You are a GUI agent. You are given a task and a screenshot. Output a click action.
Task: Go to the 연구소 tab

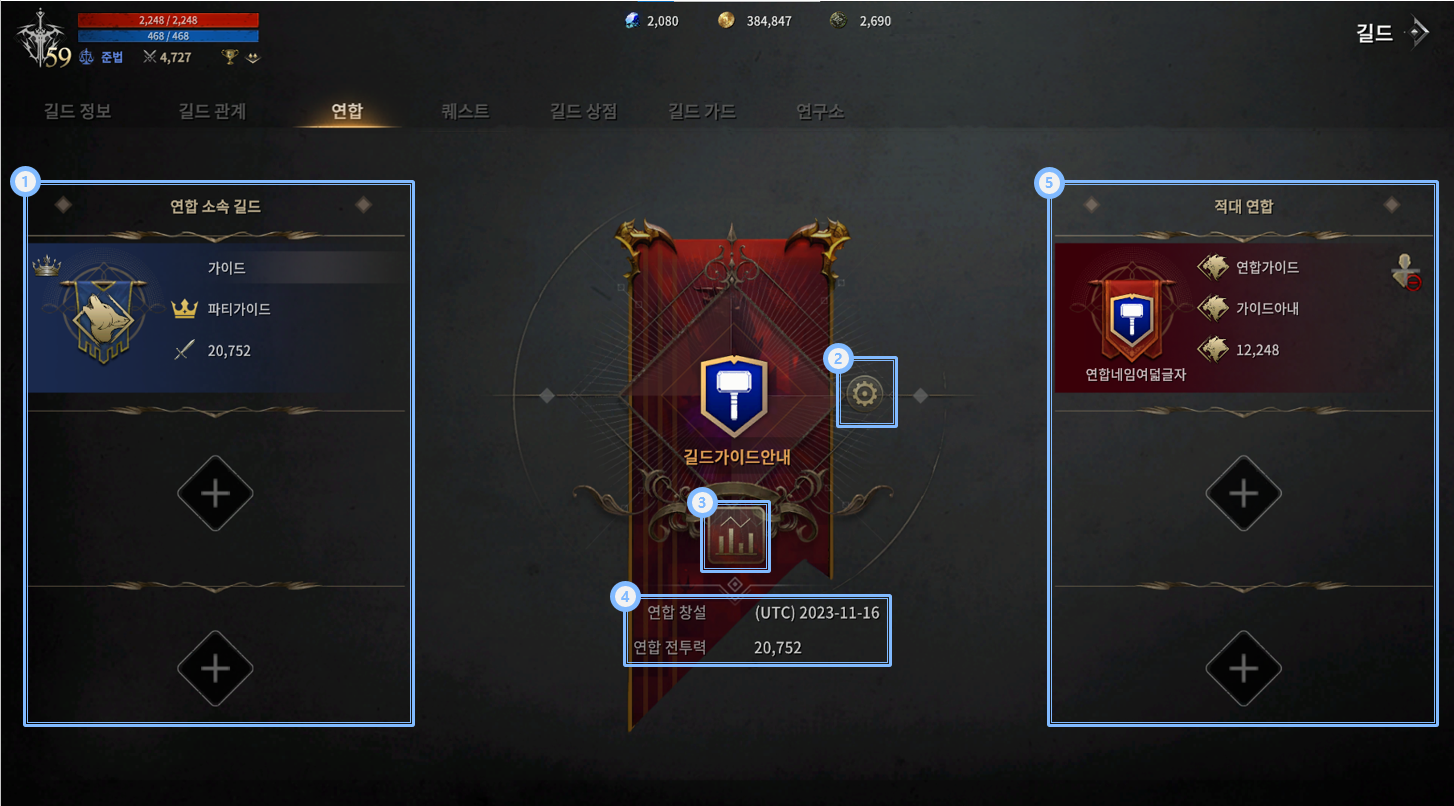point(820,111)
